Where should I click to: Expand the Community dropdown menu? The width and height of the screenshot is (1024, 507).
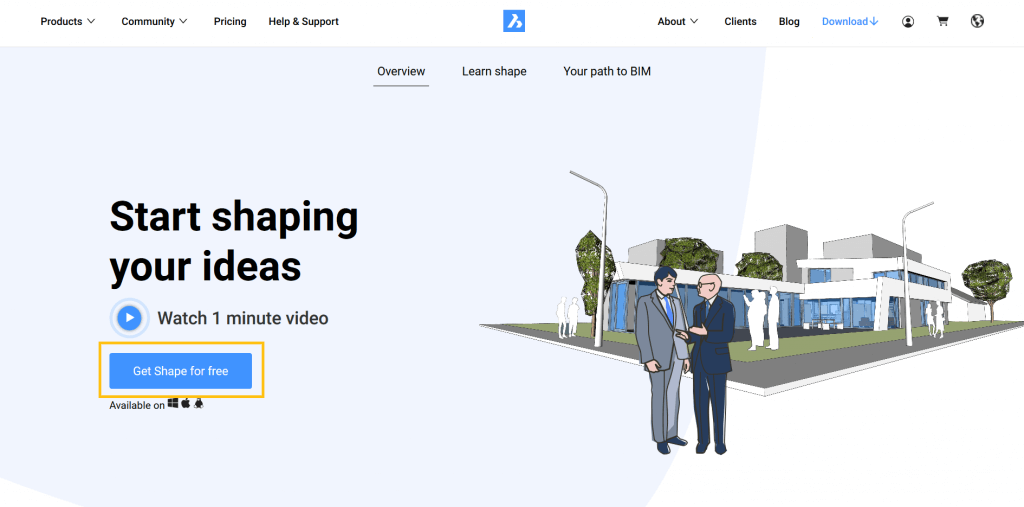[155, 22]
